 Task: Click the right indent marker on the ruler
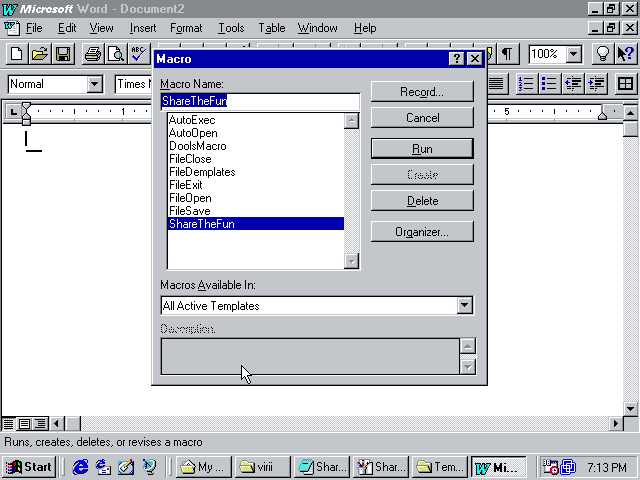(603, 116)
